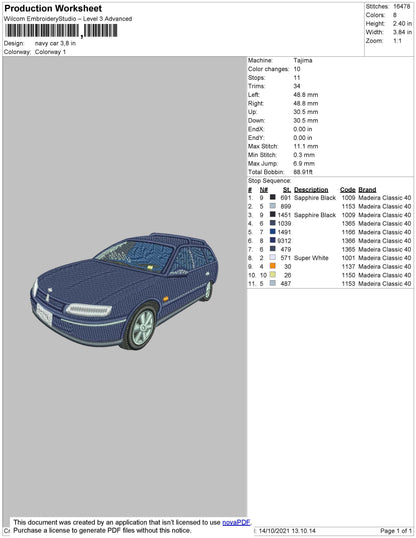Click the Total Bobbin value '88.91ft'
Screen dimensions: 416x538
303,172
